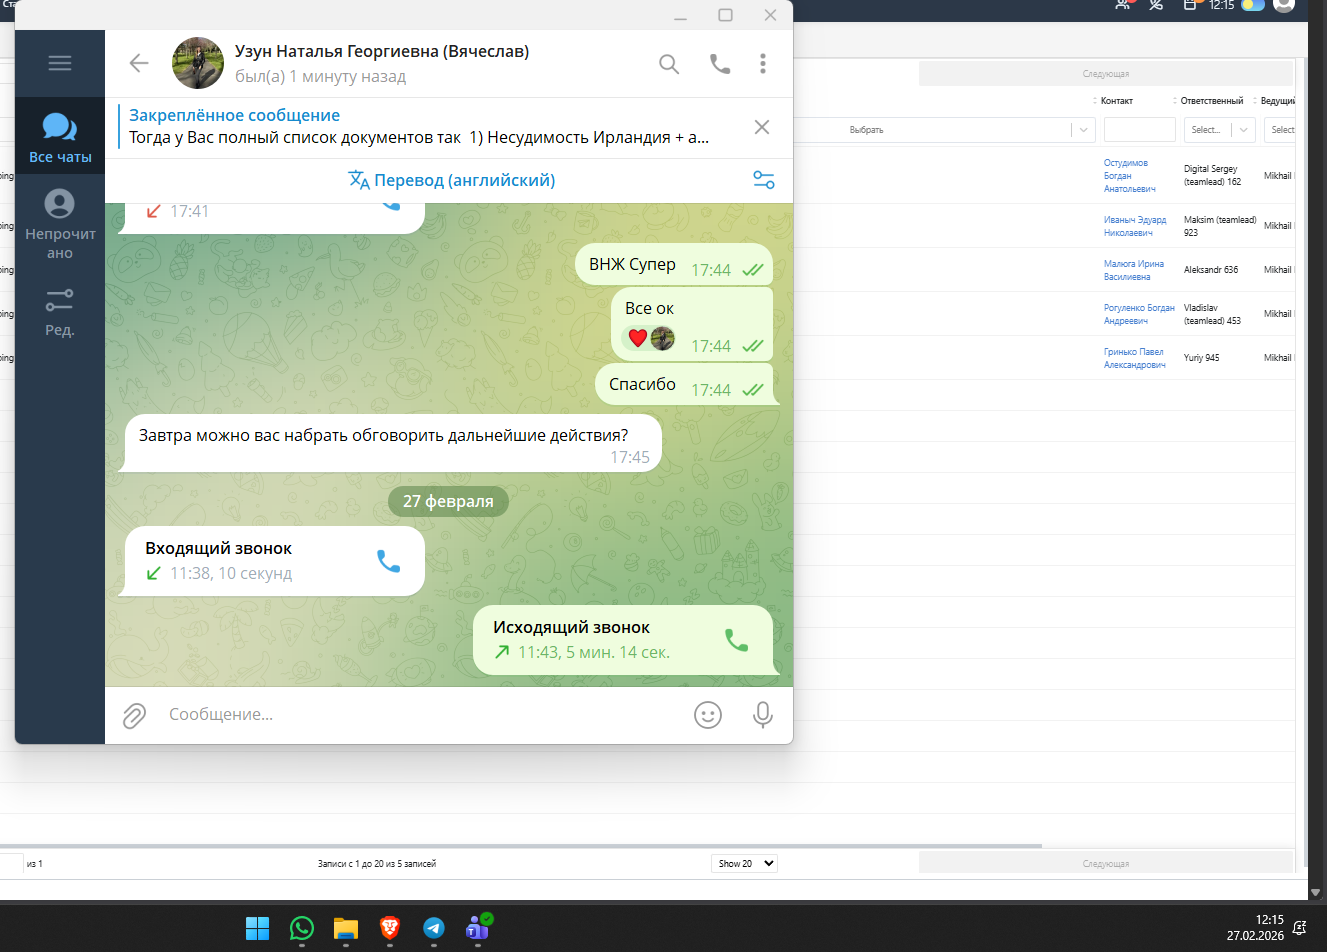Open the user avatar menu in CRM top bar
Viewport: 1327px width, 952px height.
(x=1284, y=5)
